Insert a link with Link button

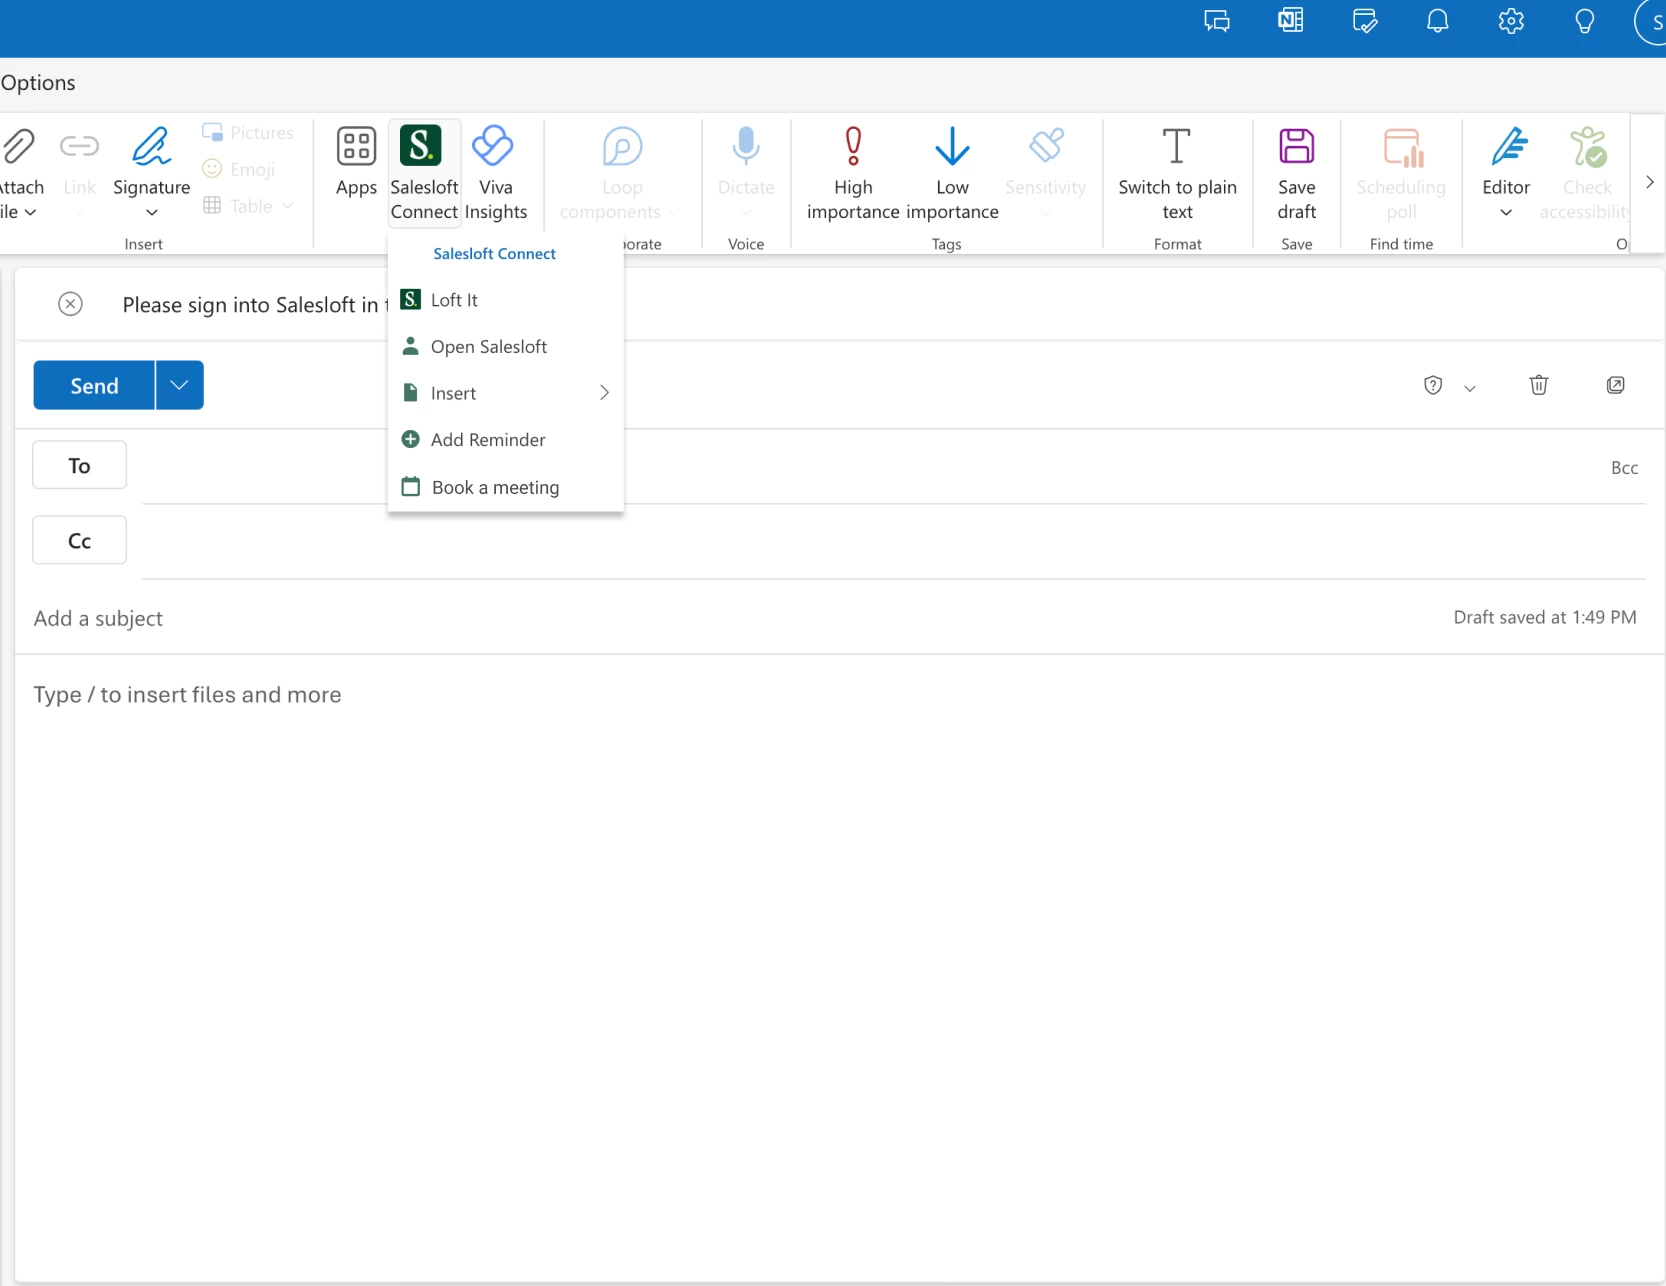[79, 170]
